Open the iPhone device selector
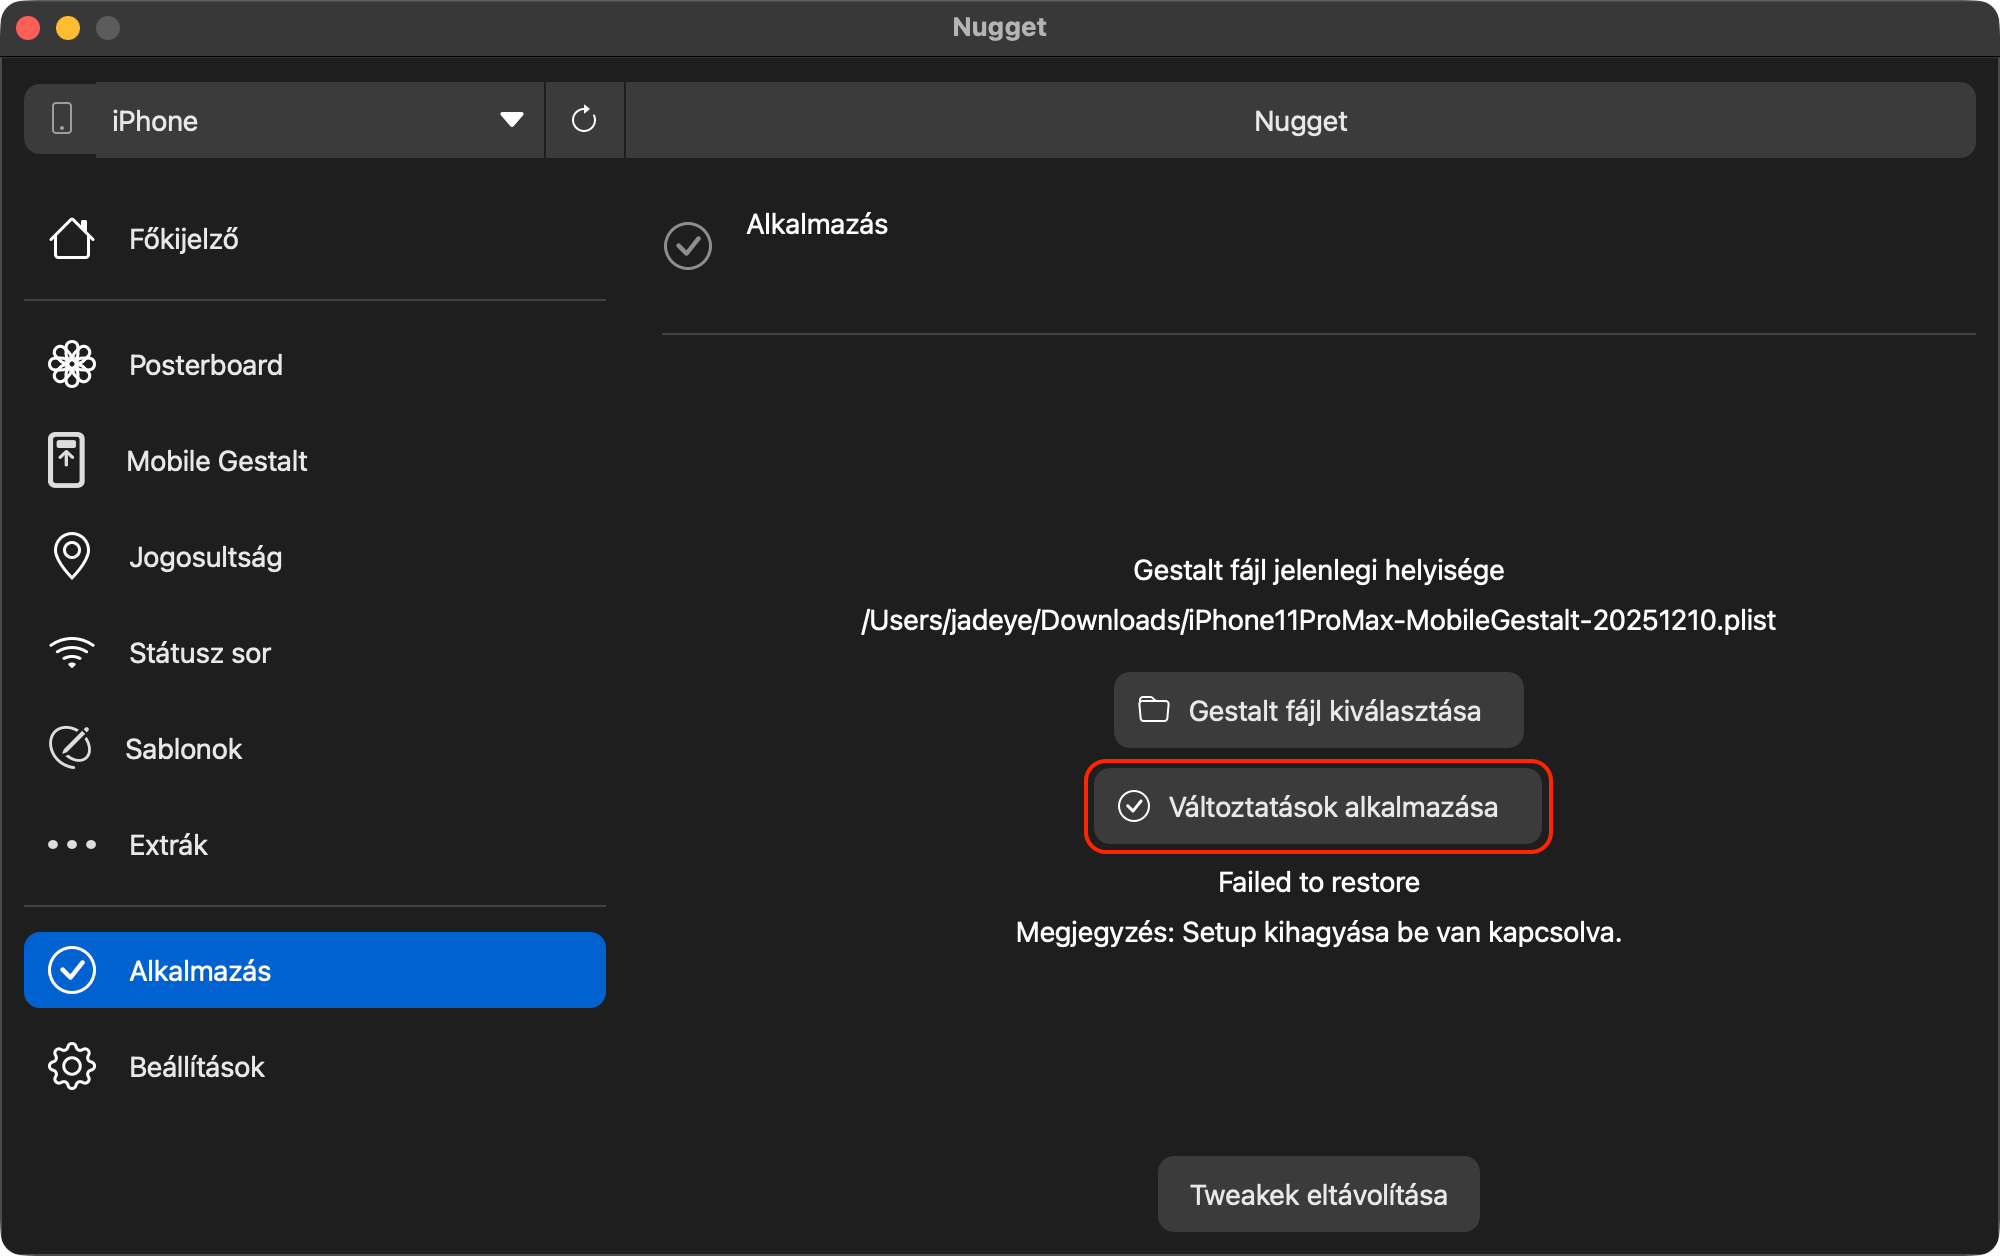Screen dimensions: 2000x1256 coord(300,120)
